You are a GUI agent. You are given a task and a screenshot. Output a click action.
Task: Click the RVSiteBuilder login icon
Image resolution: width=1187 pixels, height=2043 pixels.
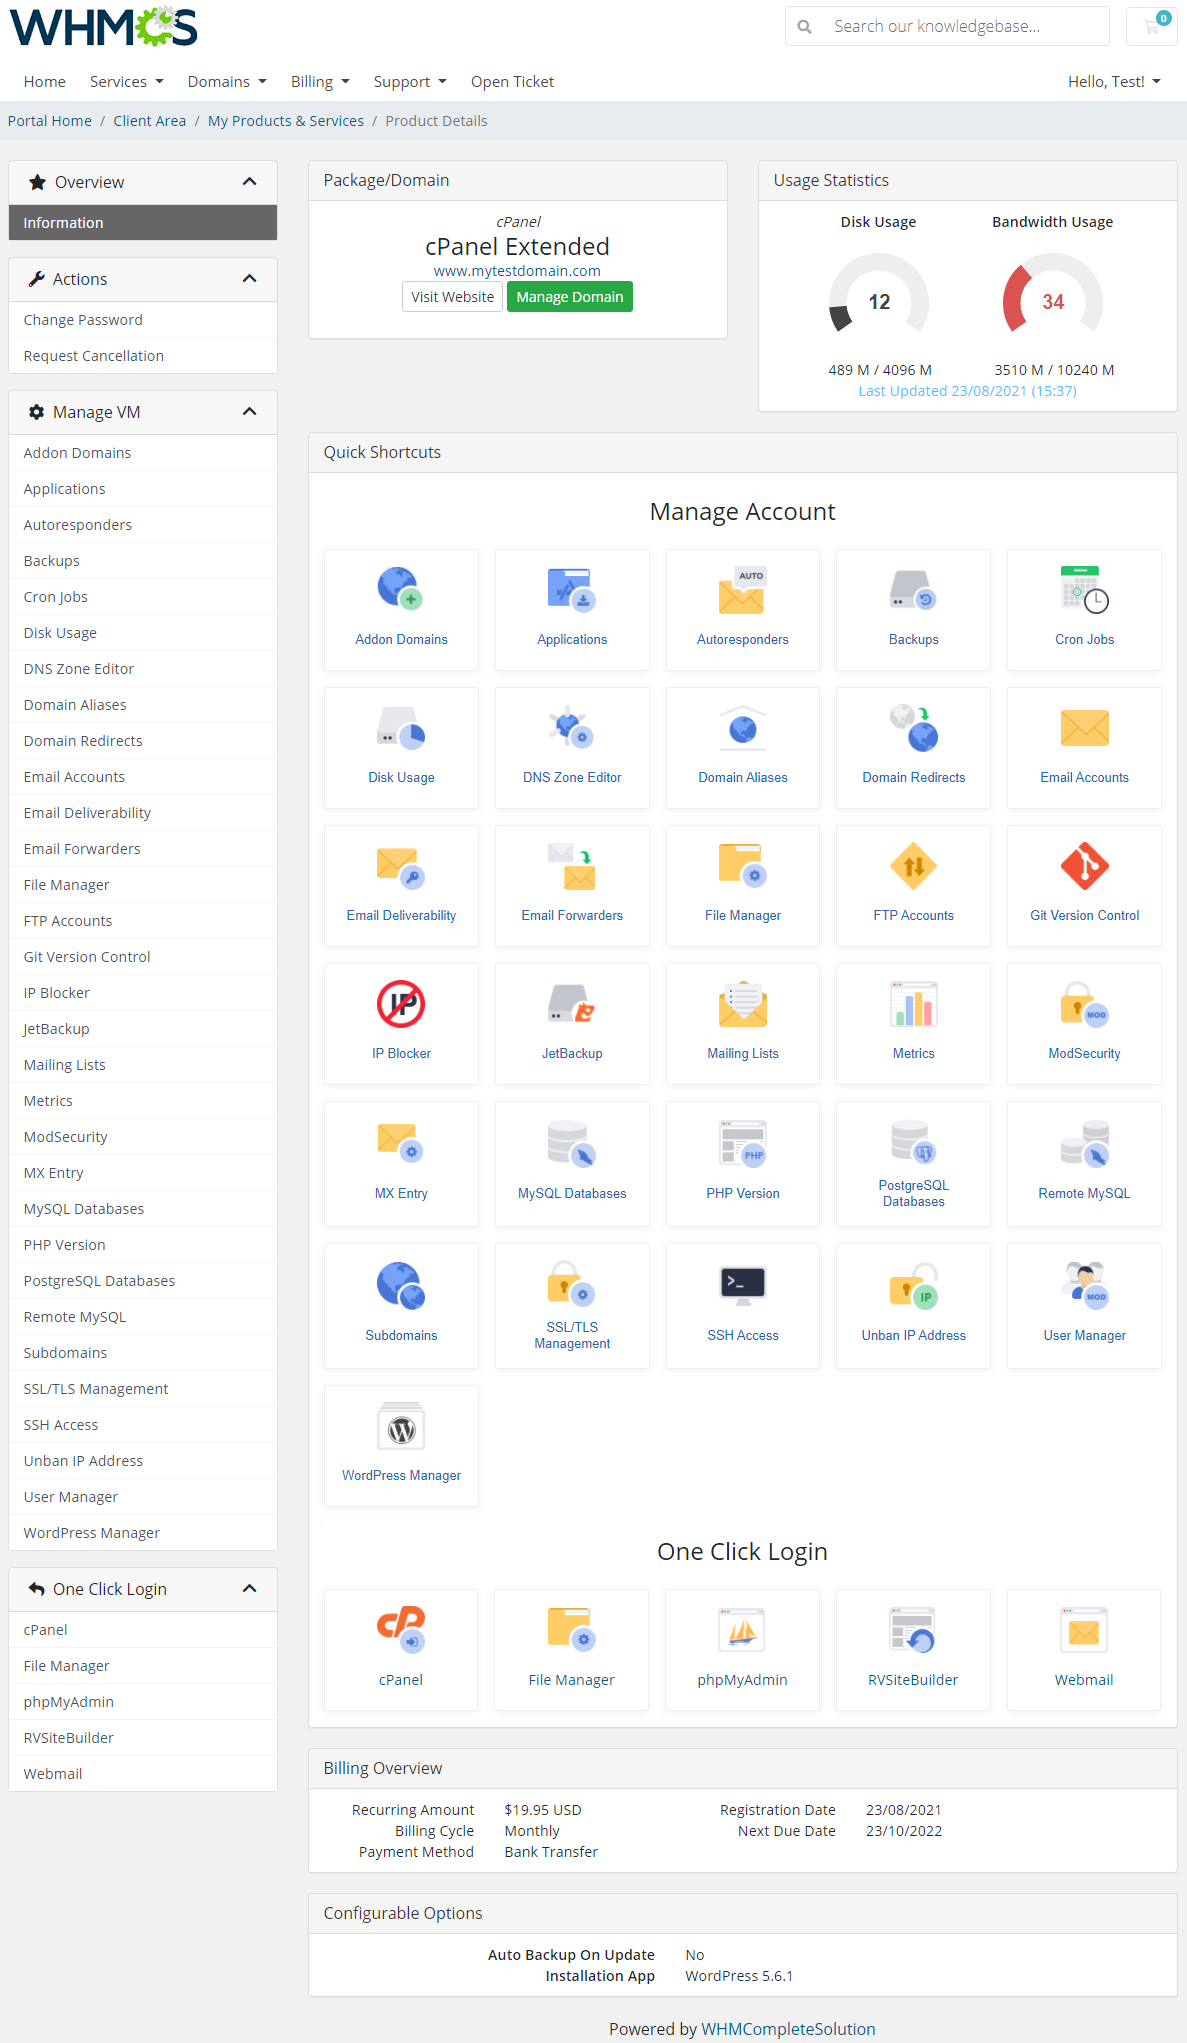(913, 1629)
